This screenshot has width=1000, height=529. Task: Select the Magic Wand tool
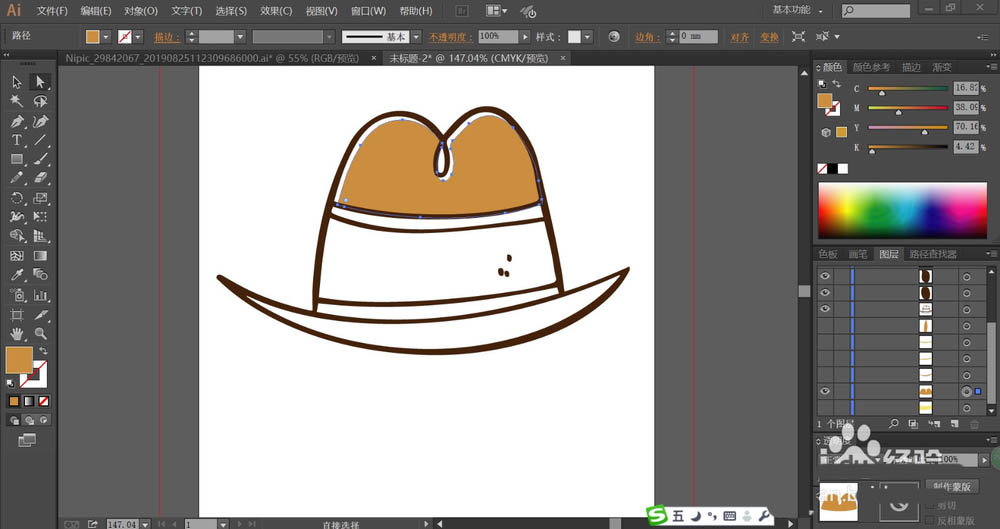tap(17, 101)
